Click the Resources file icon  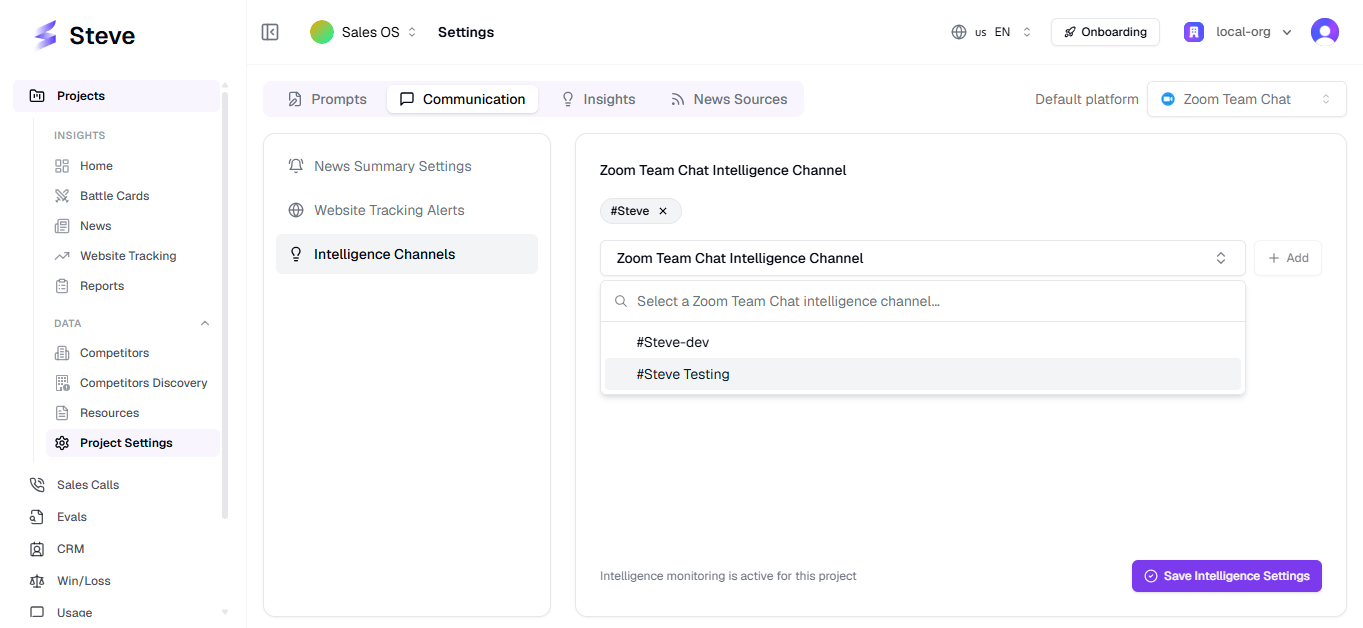(62, 413)
